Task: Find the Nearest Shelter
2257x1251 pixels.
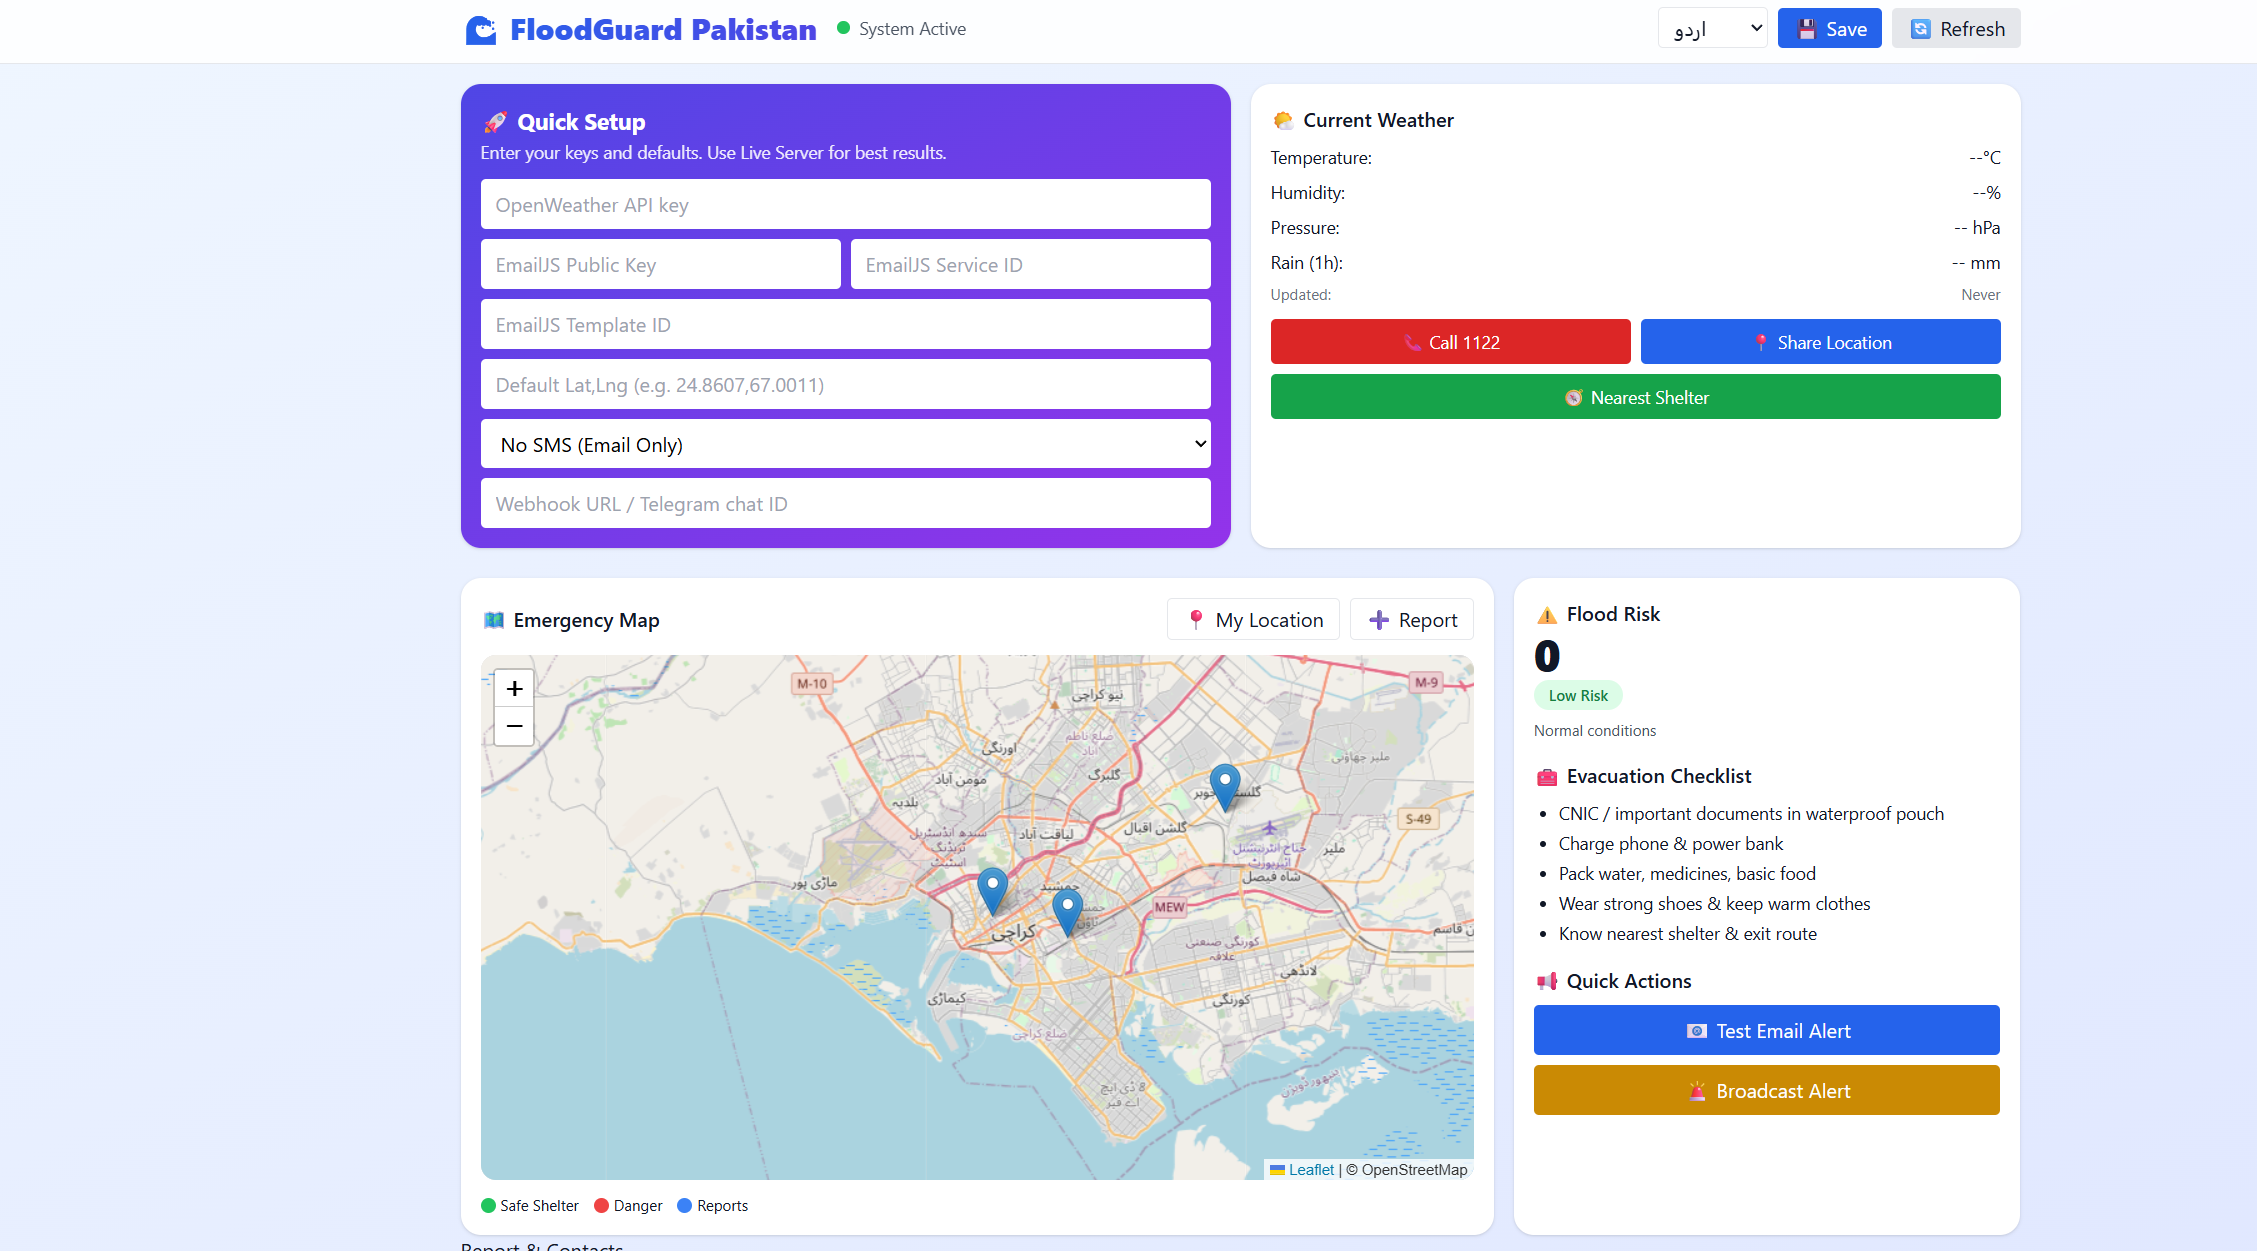Action: point(1635,397)
